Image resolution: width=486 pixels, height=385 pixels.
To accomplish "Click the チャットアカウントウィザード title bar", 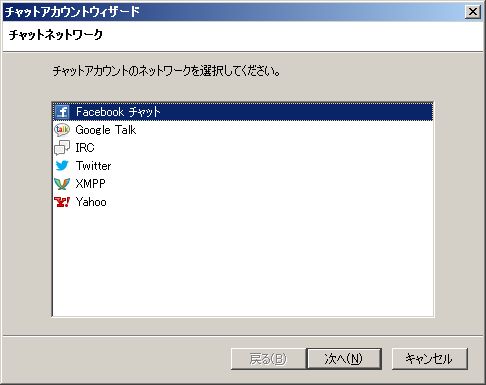I will 233,12.
